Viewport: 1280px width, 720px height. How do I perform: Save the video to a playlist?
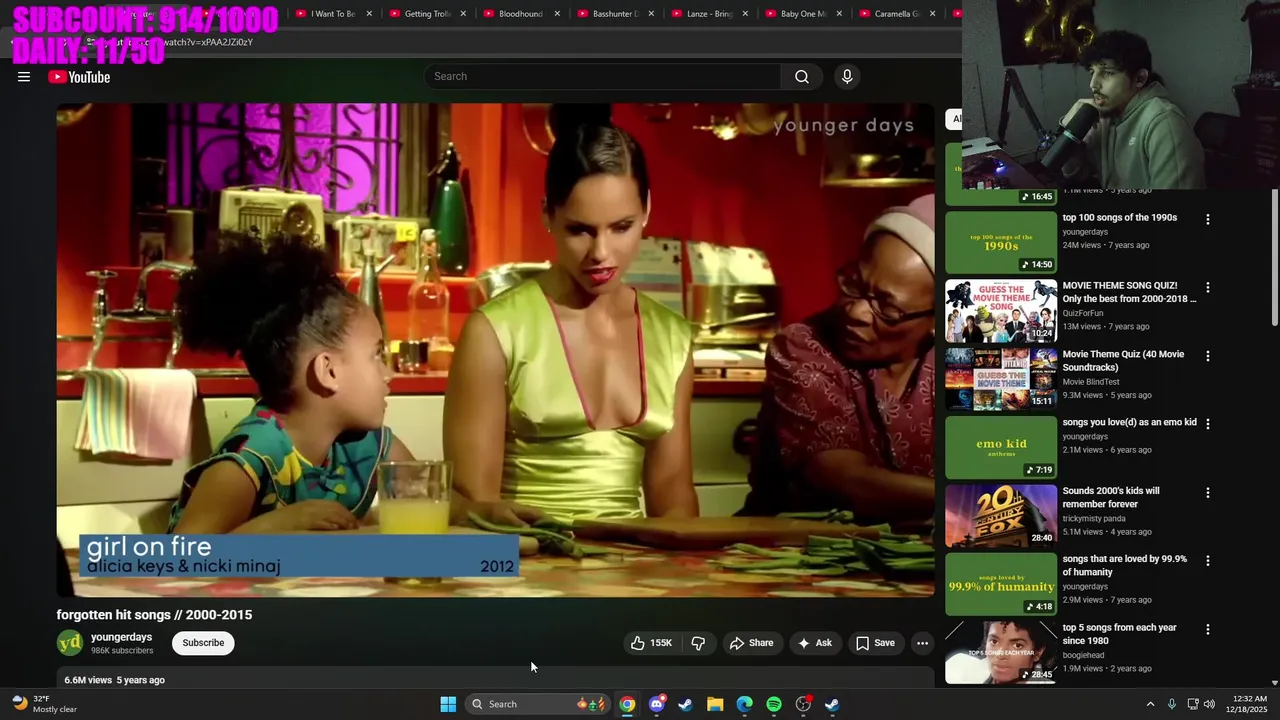pos(875,643)
